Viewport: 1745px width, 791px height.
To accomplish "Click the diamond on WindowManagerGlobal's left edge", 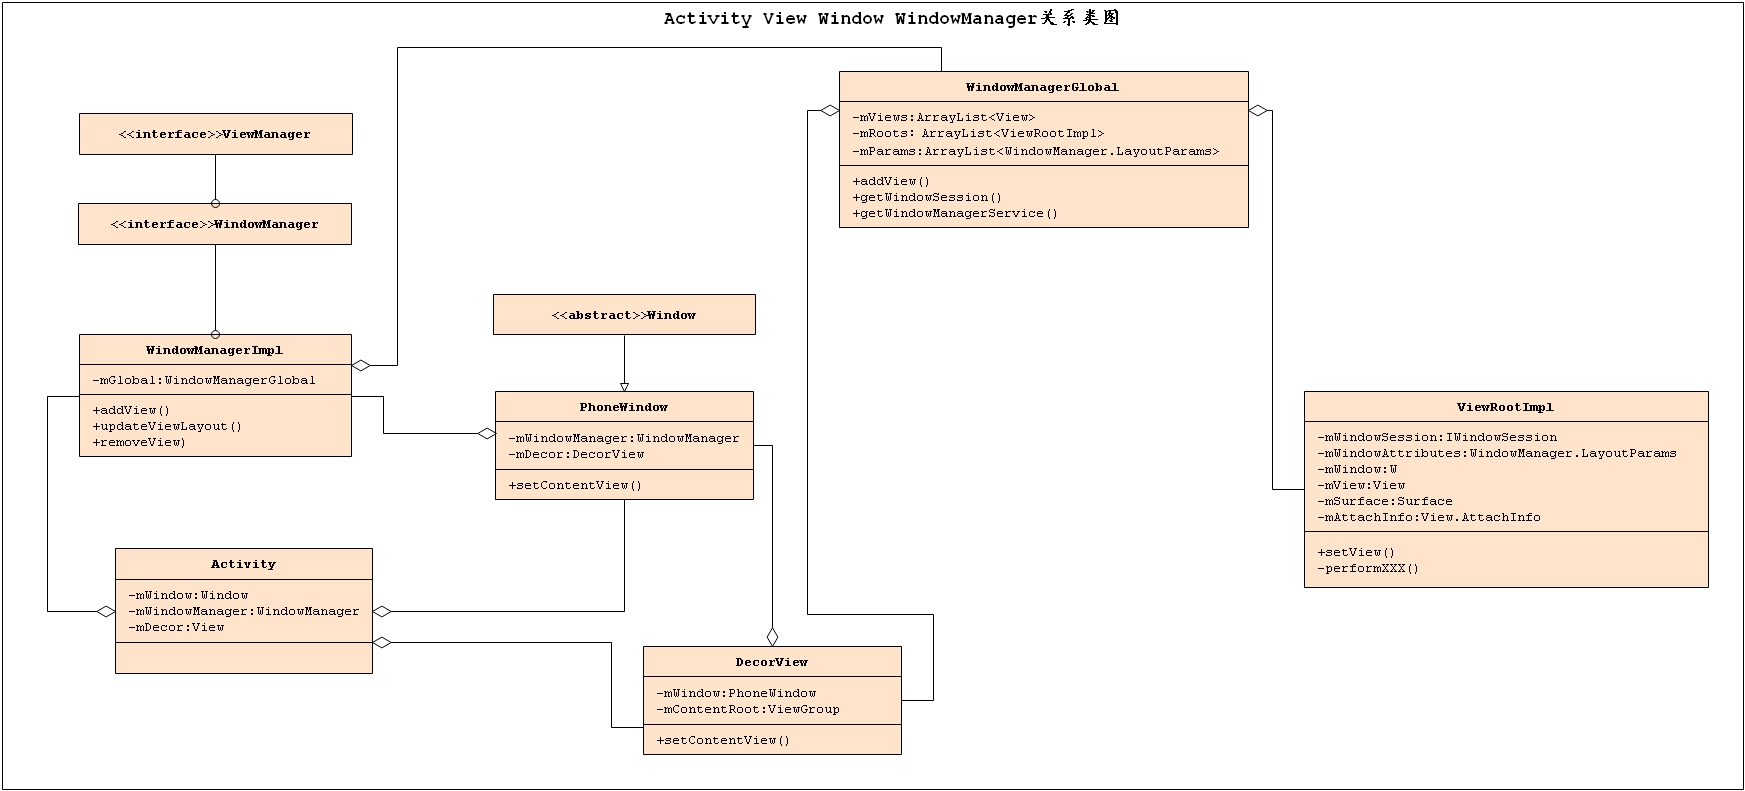I will coord(830,111).
